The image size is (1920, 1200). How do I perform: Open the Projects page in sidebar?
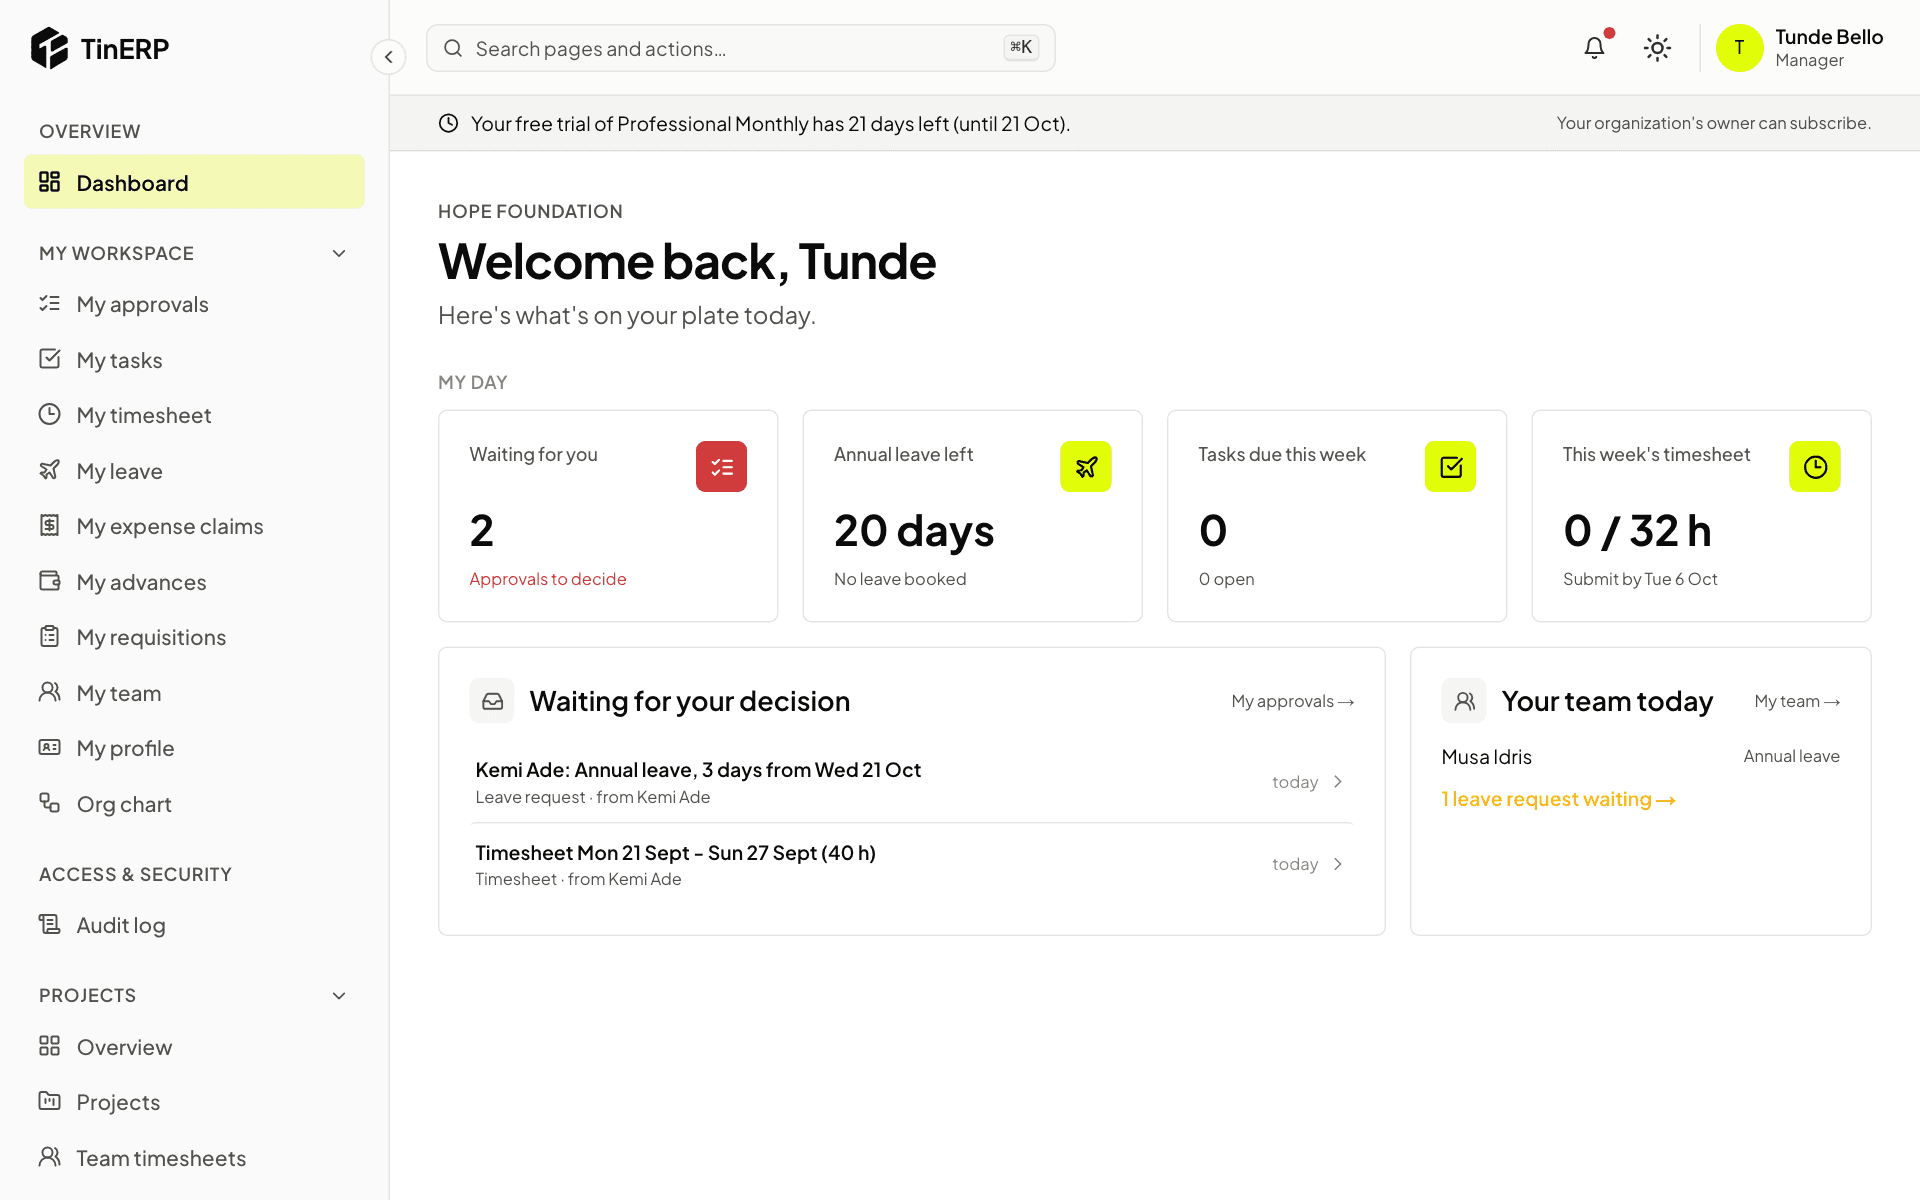coord(194,1102)
